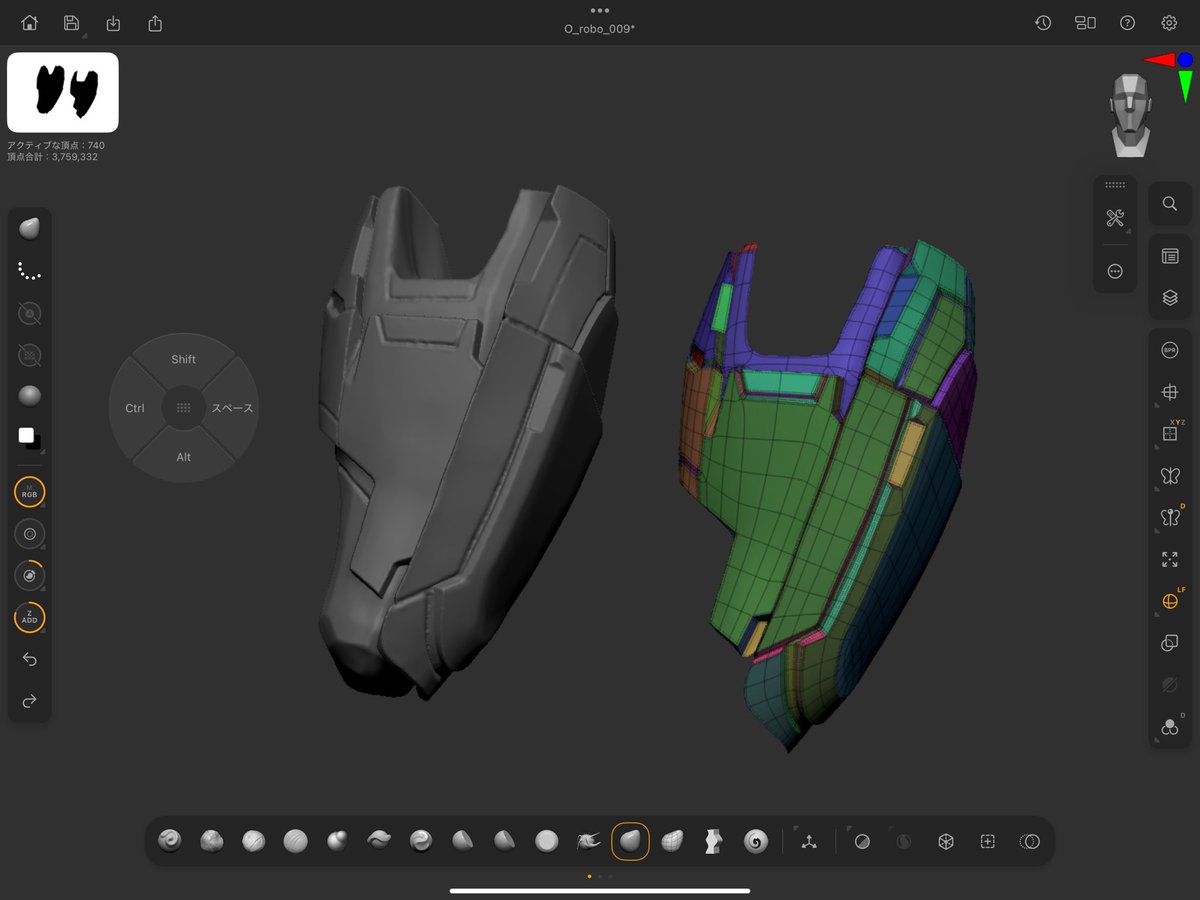Activate the gizmo transform axes icon
Image resolution: width=1200 pixels, height=900 pixels.
pyautogui.click(x=808, y=842)
